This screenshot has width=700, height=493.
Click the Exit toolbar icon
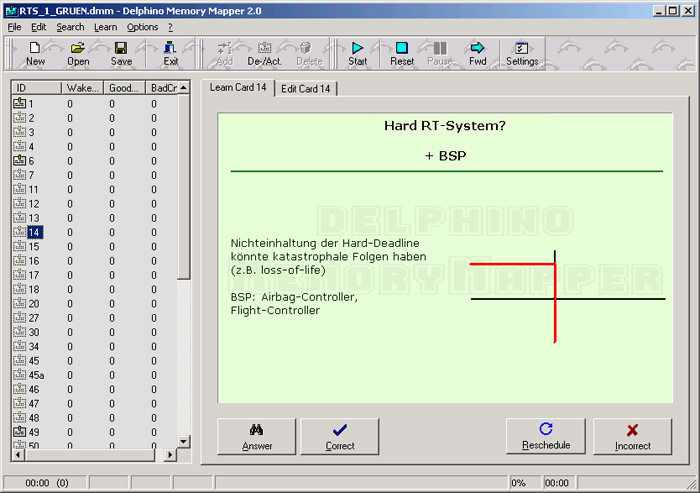tap(170, 48)
